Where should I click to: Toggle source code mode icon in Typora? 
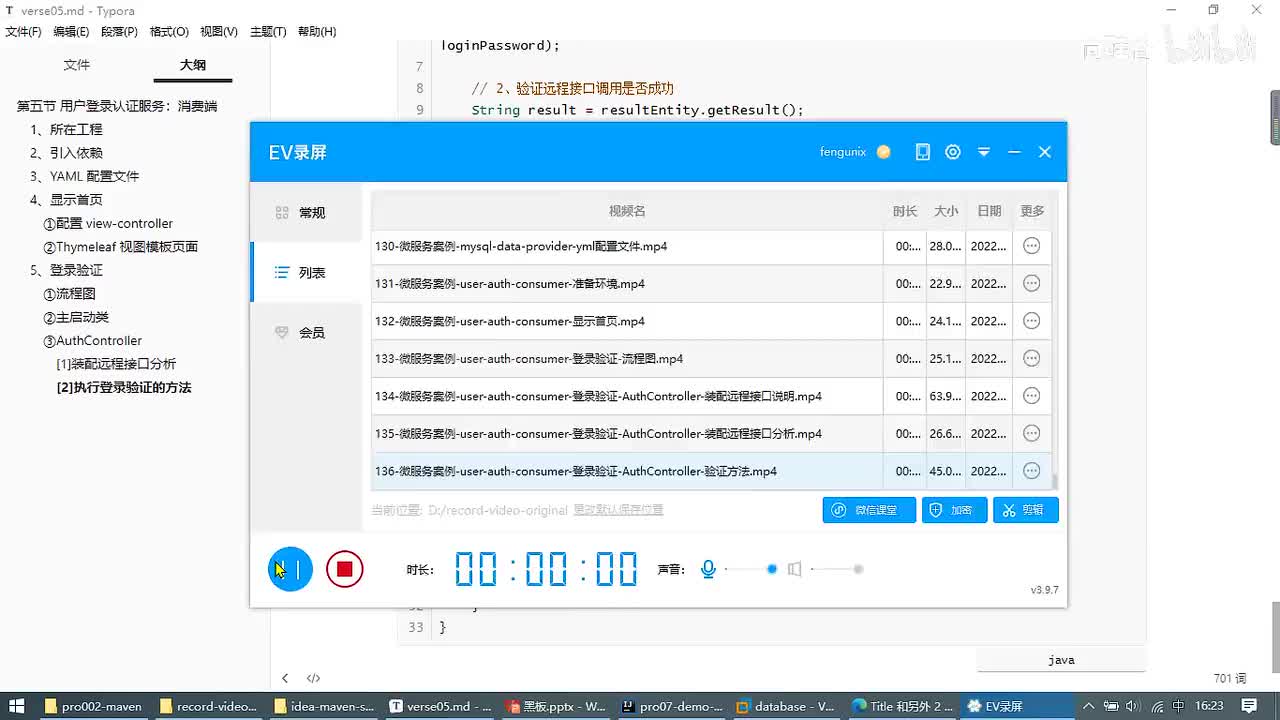(313, 678)
